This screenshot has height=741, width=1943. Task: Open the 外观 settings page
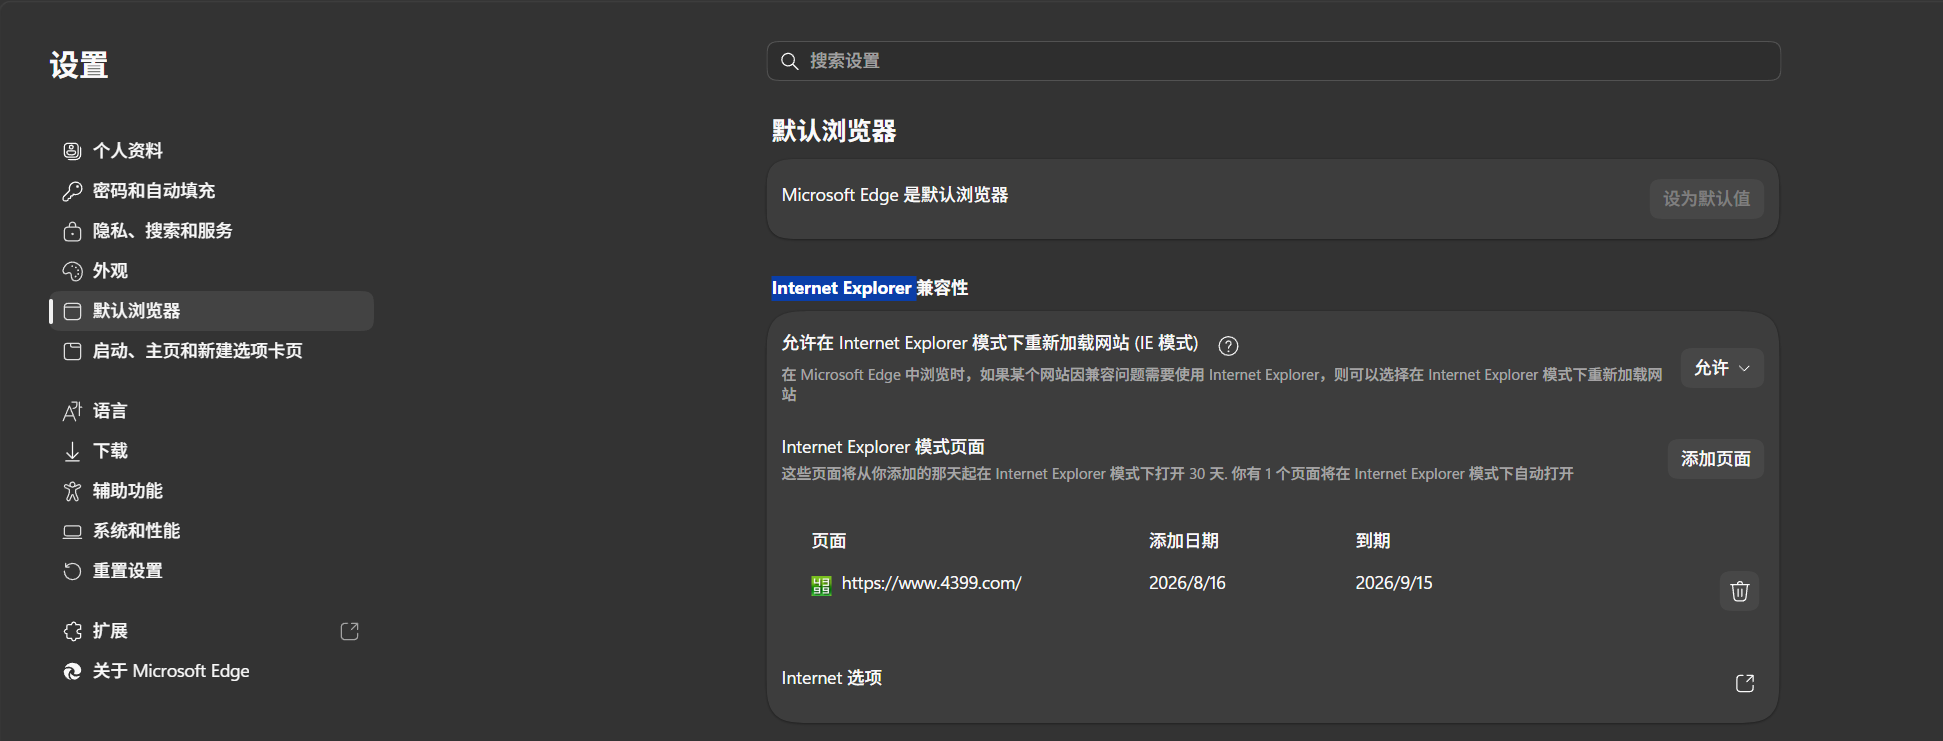(x=211, y=271)
